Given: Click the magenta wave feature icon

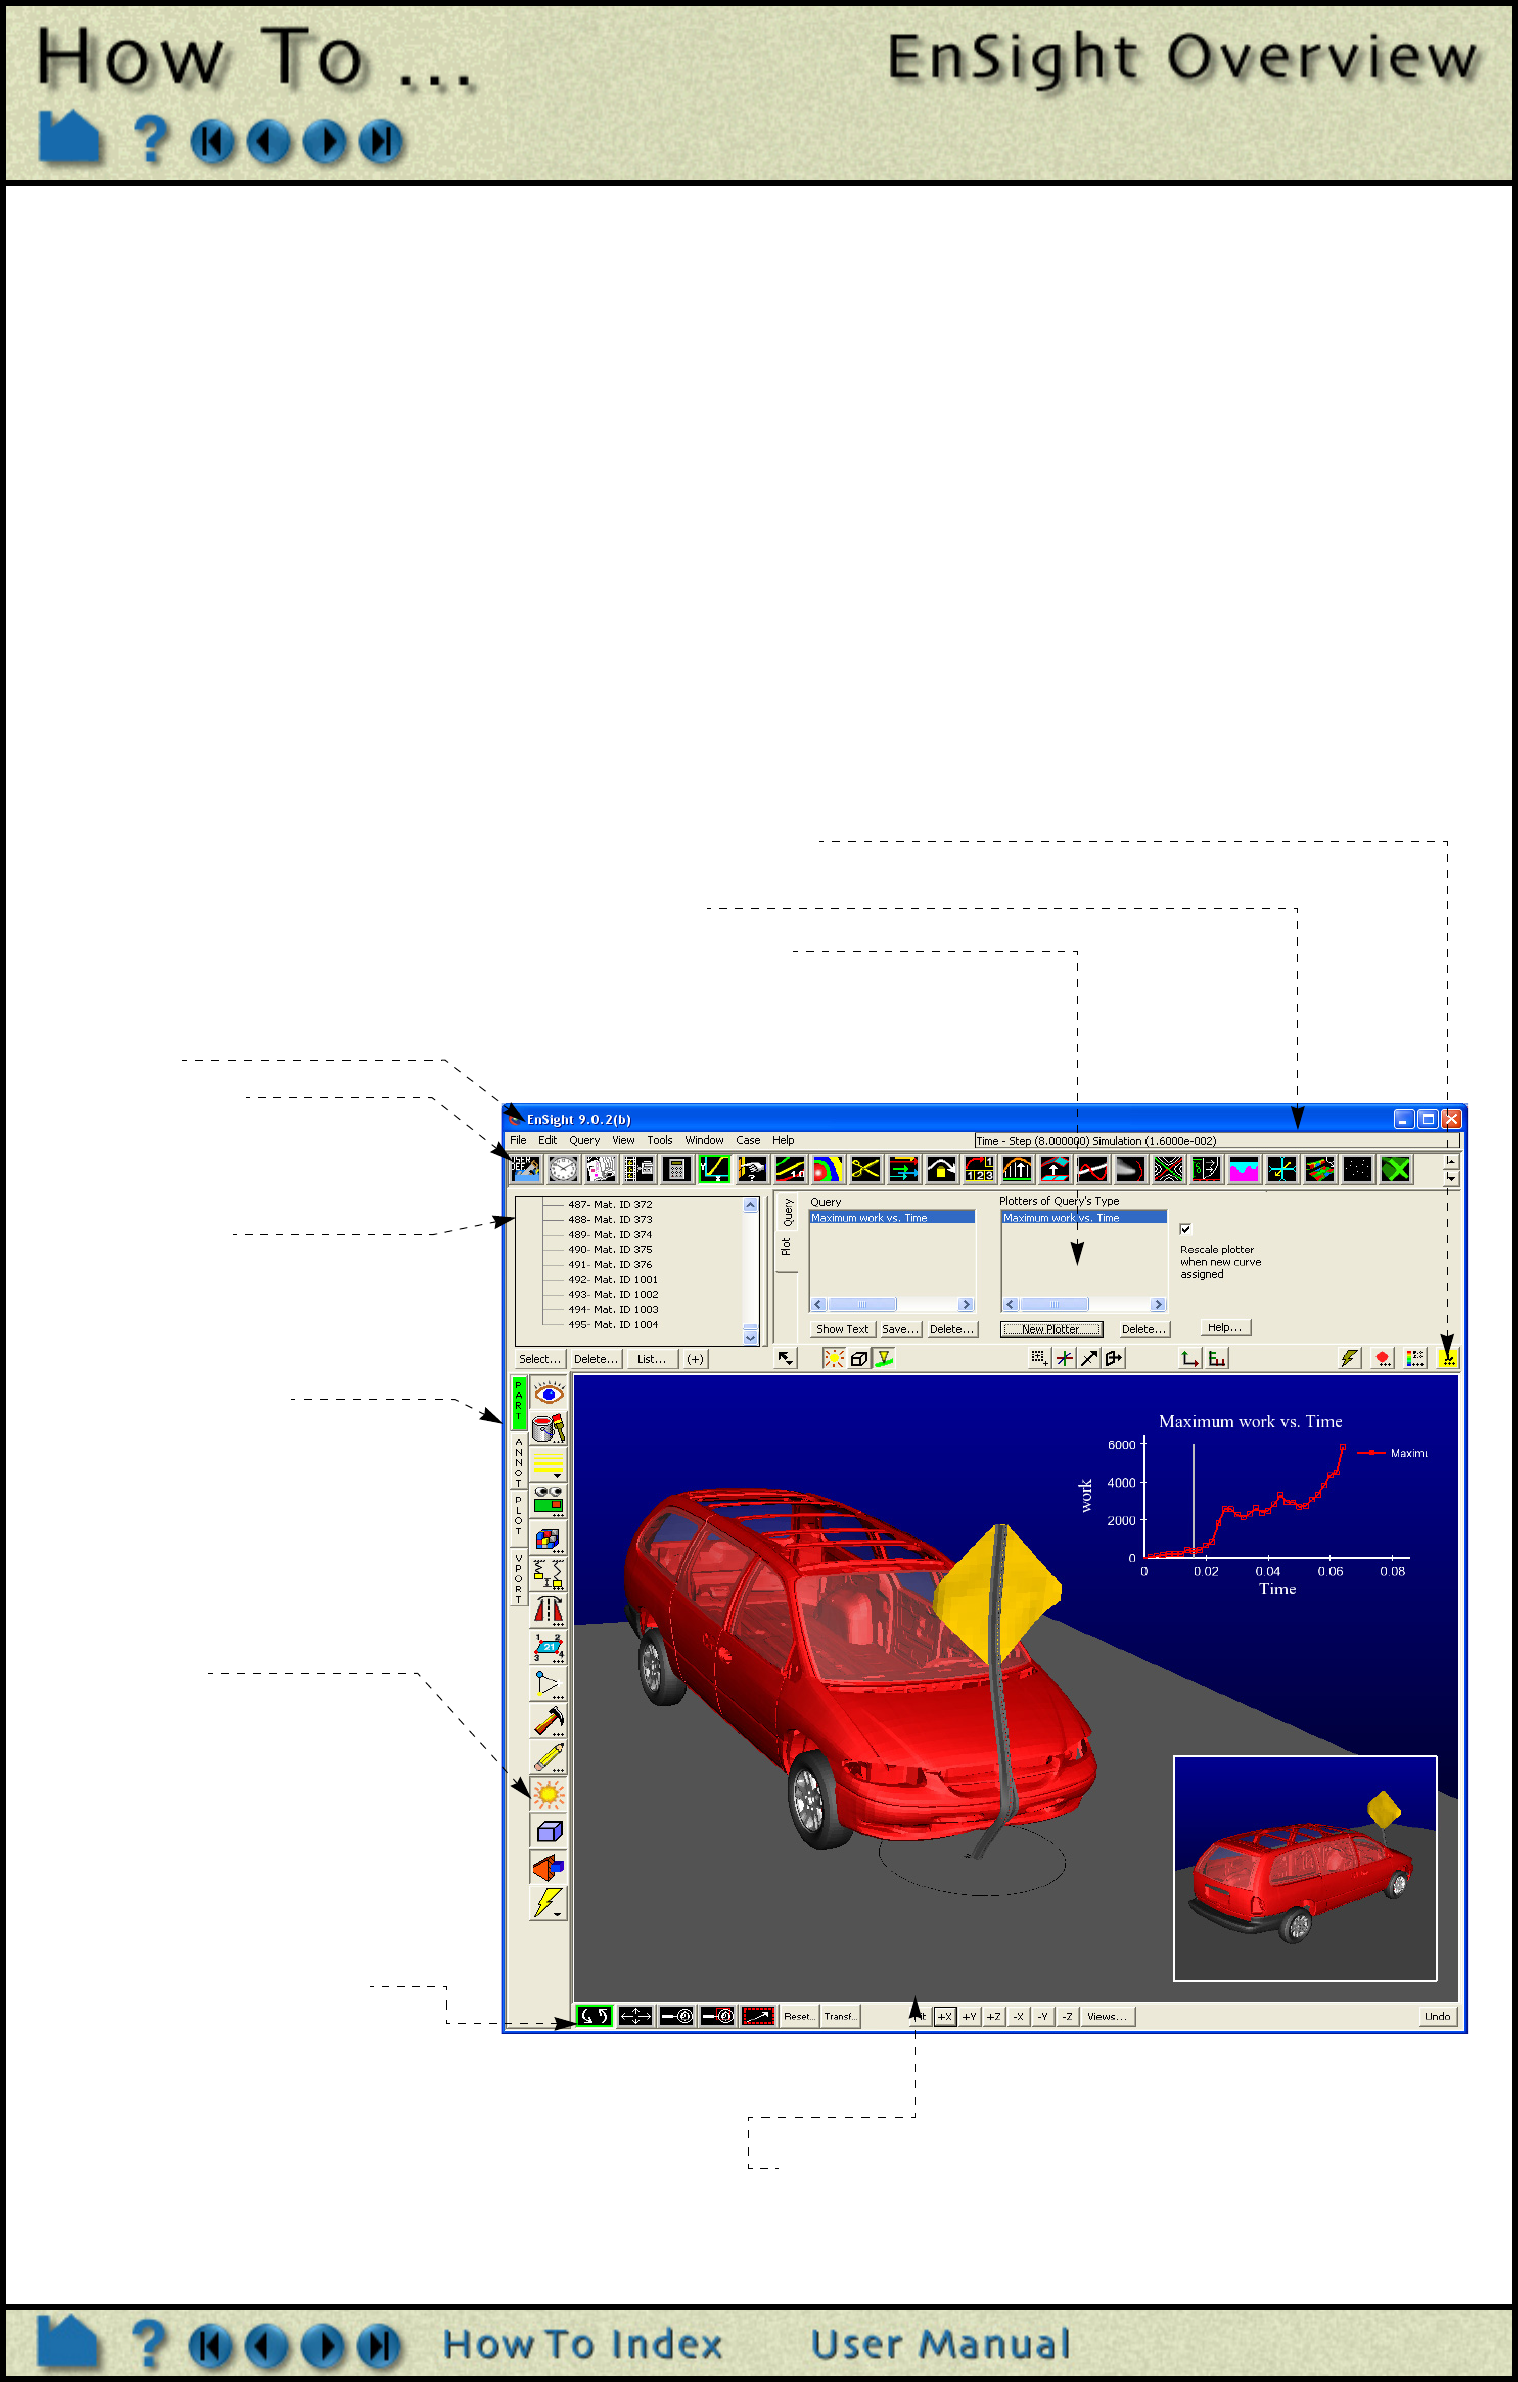Looking at the screenshot, I should pyautogui.click(x=1244, y=1168).
